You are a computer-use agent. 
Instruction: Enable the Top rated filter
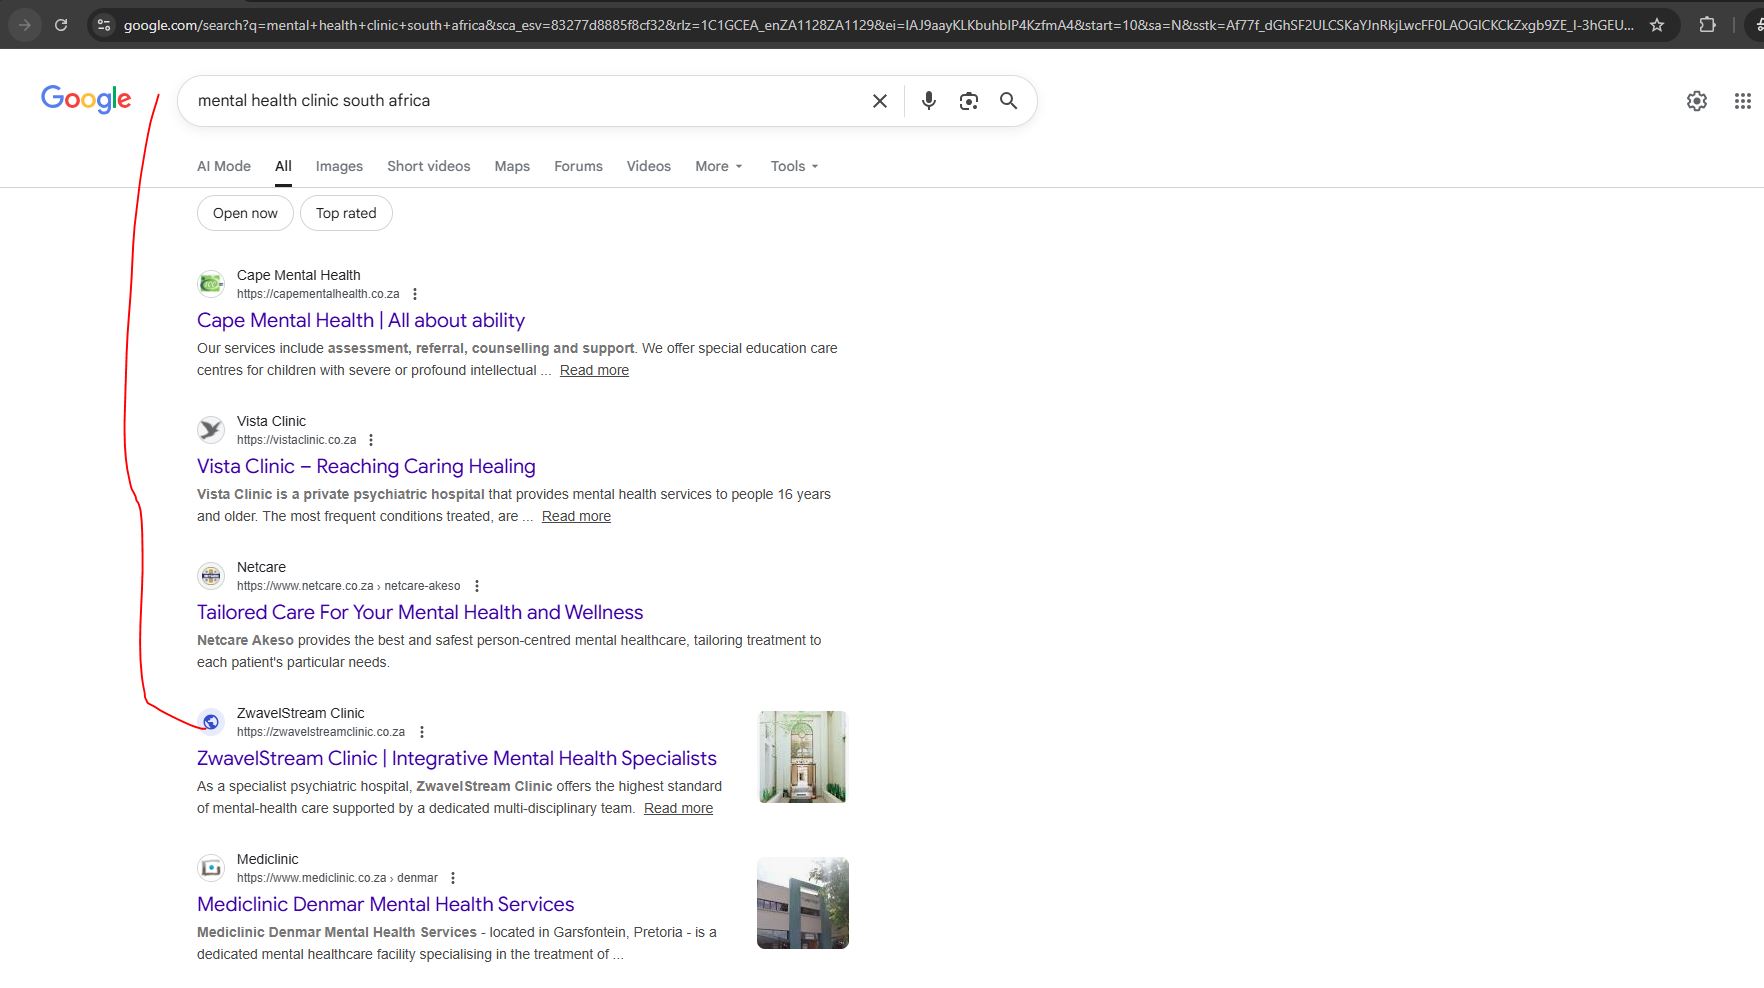[x=345, y=213]
